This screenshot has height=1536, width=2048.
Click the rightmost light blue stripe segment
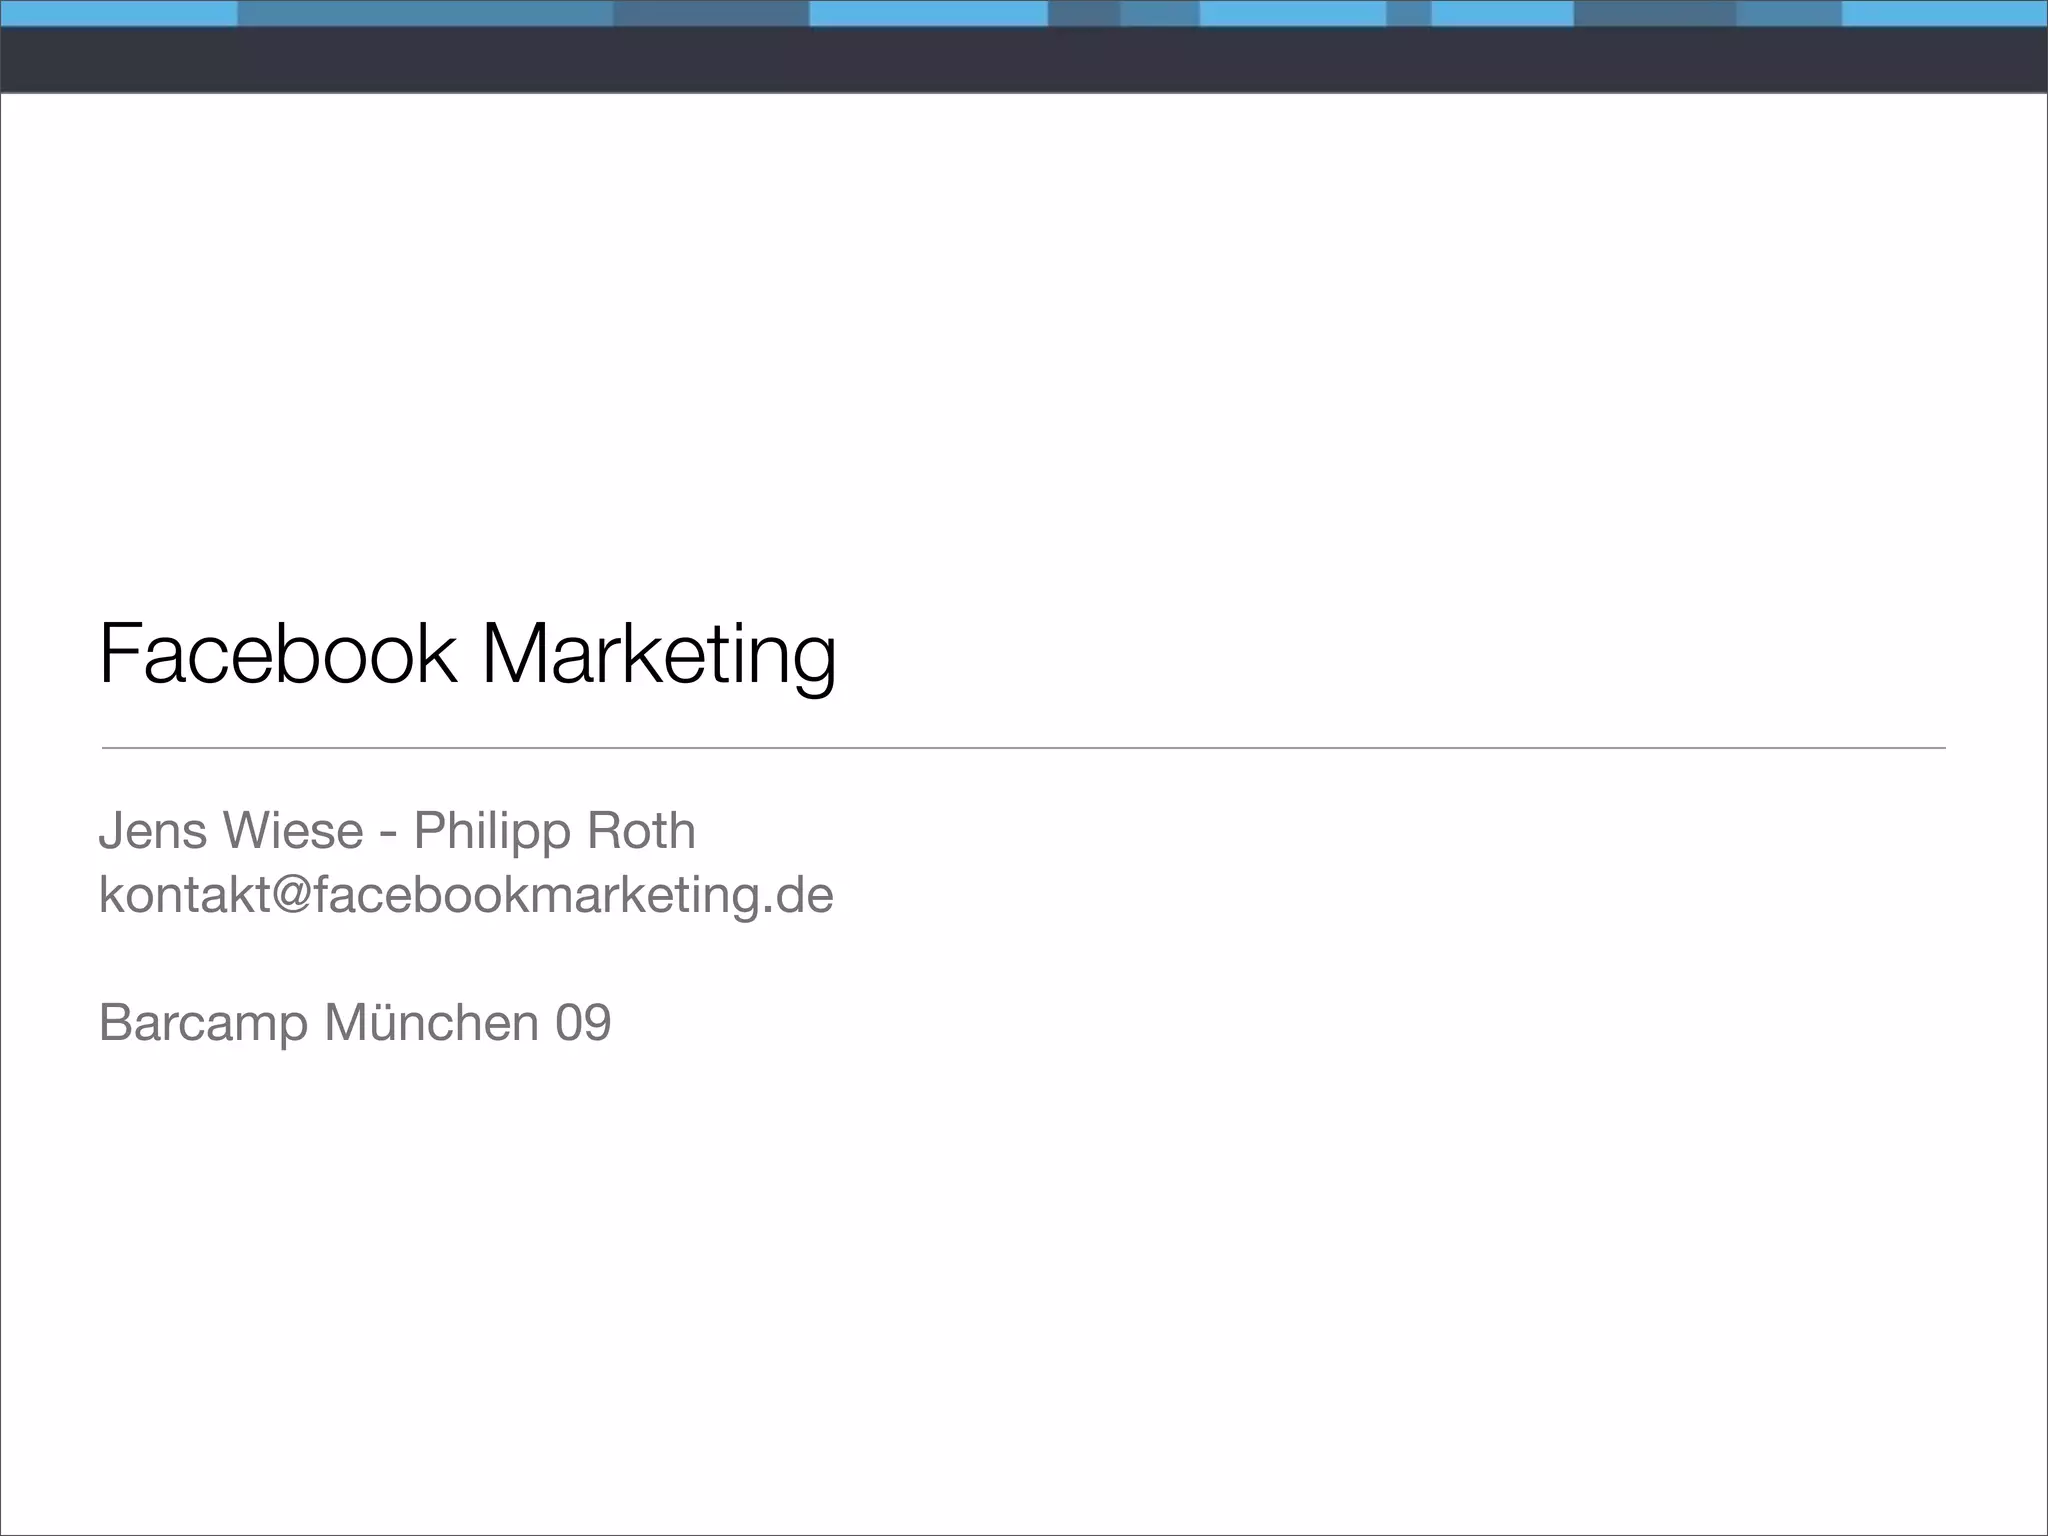coord(1944,13)
